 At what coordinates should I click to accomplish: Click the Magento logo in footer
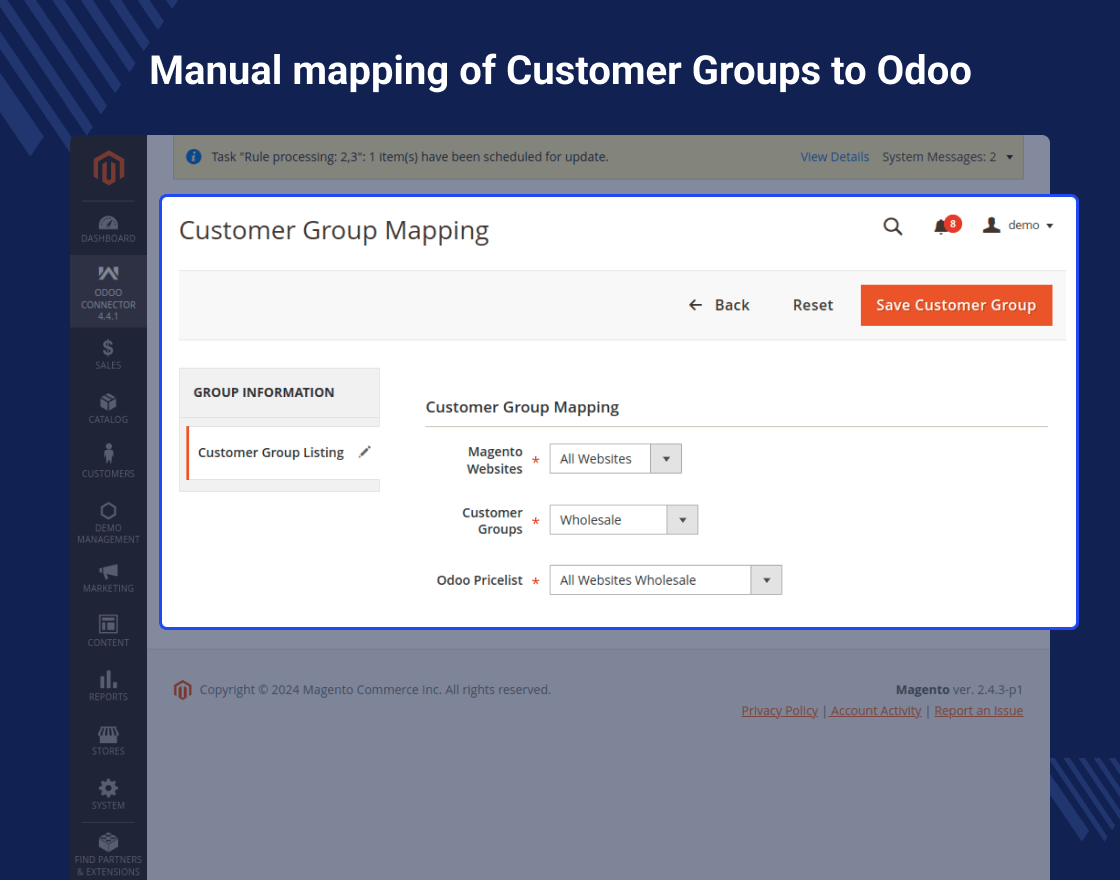[x=183, y=690]
